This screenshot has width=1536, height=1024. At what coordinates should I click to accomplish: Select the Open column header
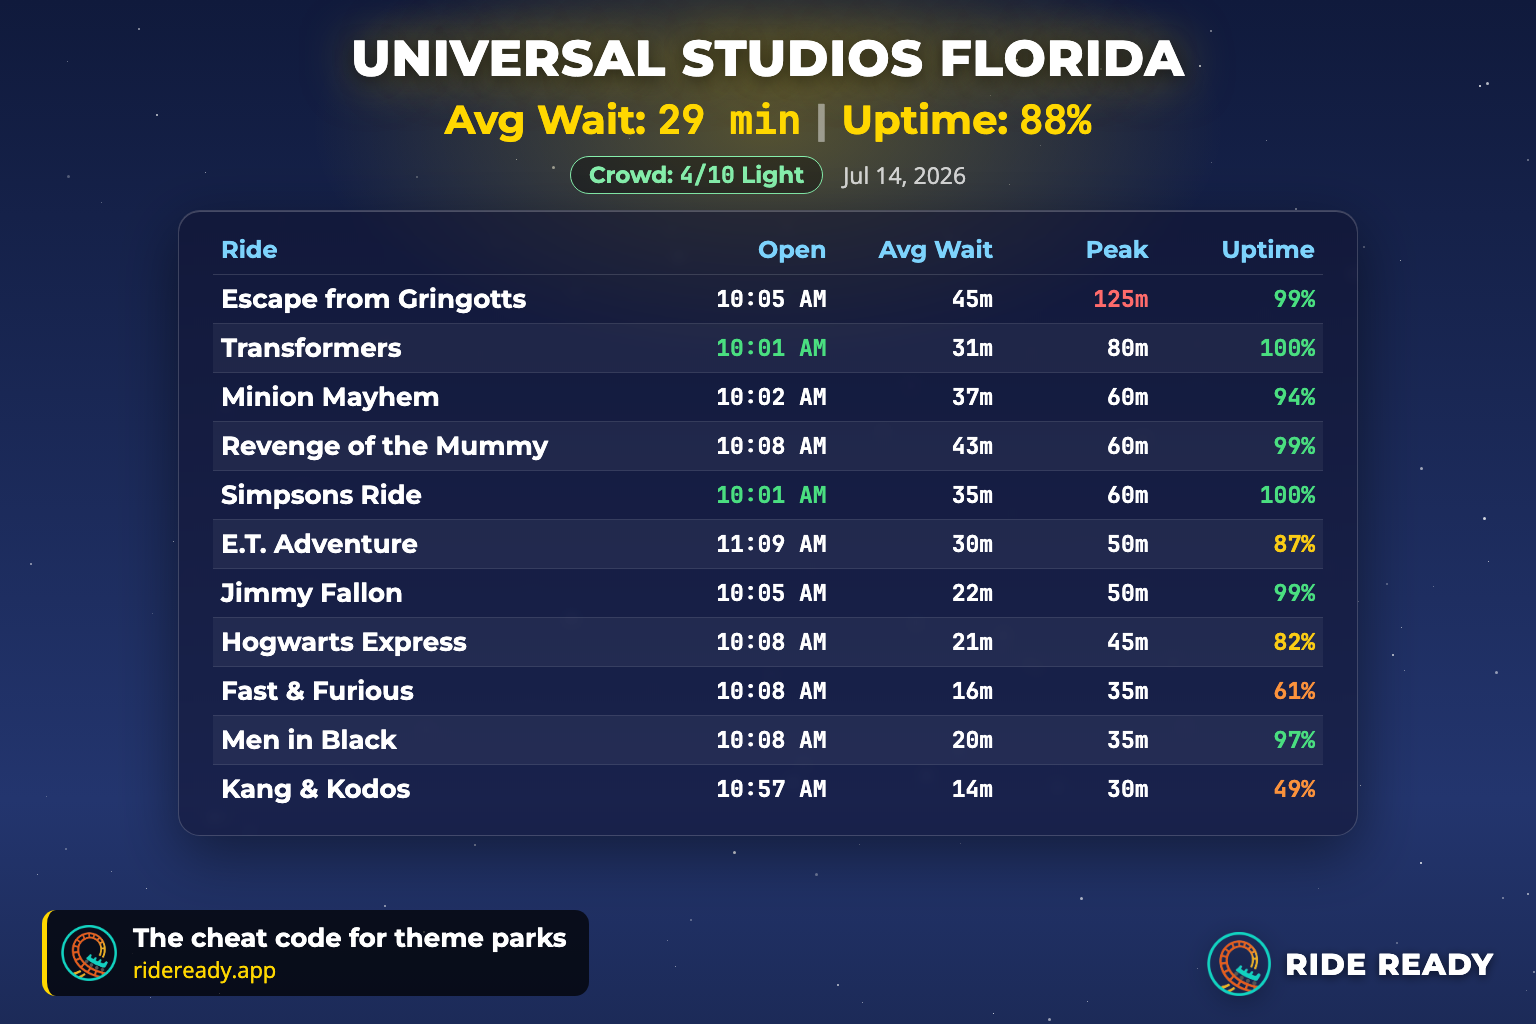[x=792, y=250]
